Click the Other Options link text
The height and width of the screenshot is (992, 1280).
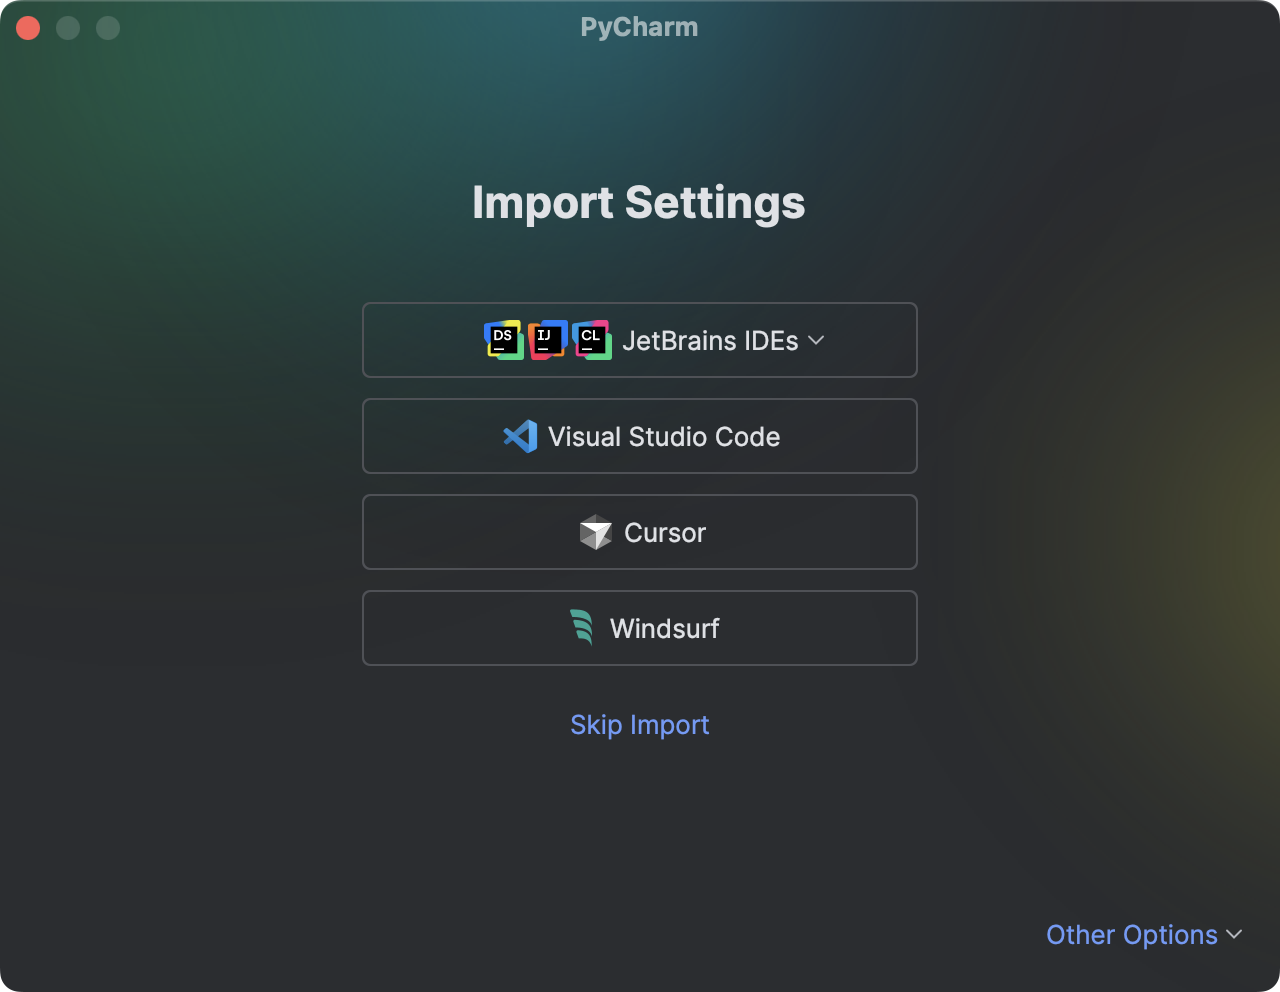[1132, 935]
